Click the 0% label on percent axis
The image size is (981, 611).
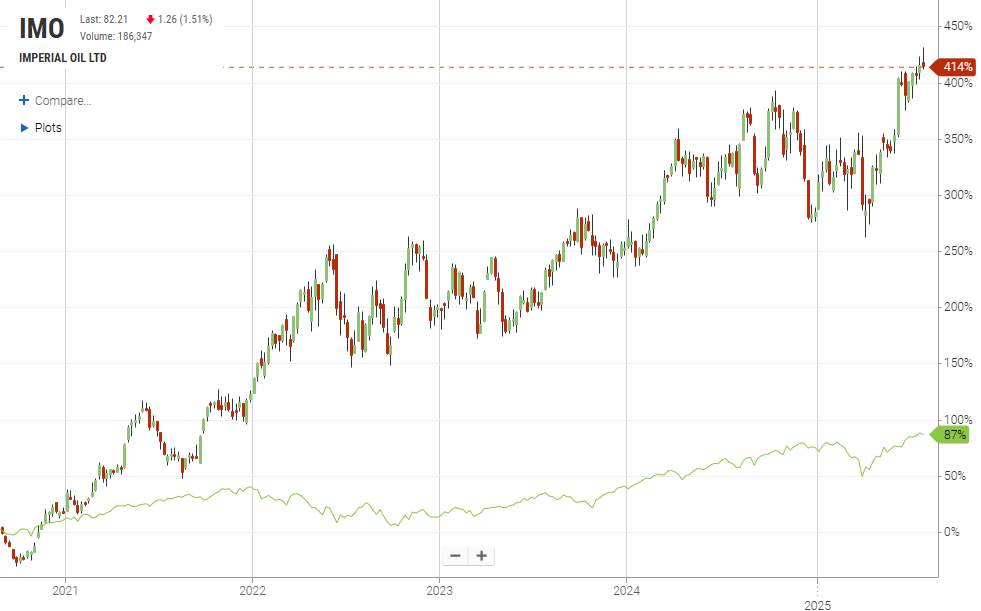(952, 532)
